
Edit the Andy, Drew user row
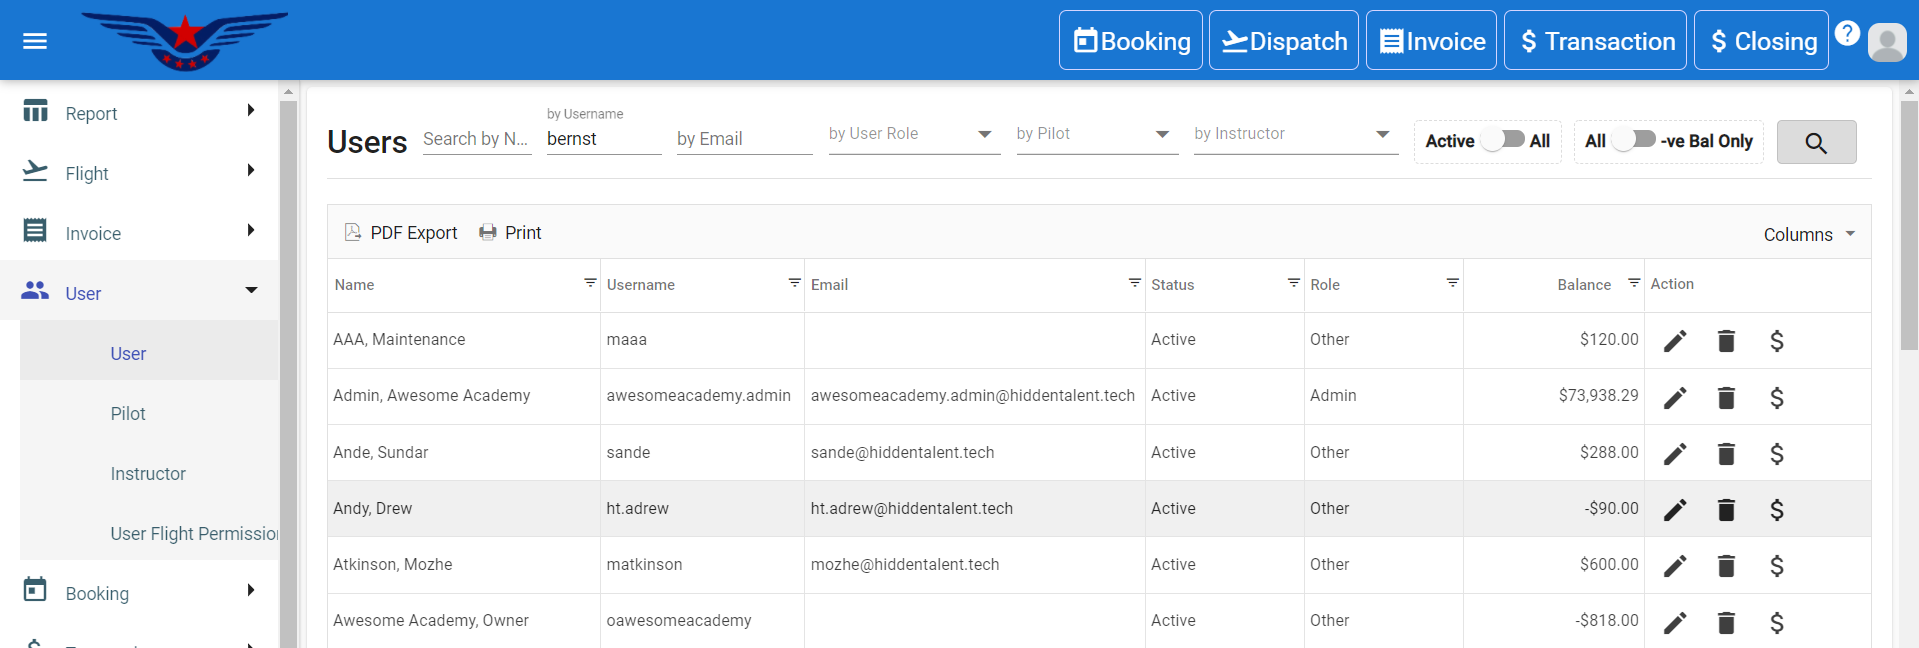point(1675,510)
